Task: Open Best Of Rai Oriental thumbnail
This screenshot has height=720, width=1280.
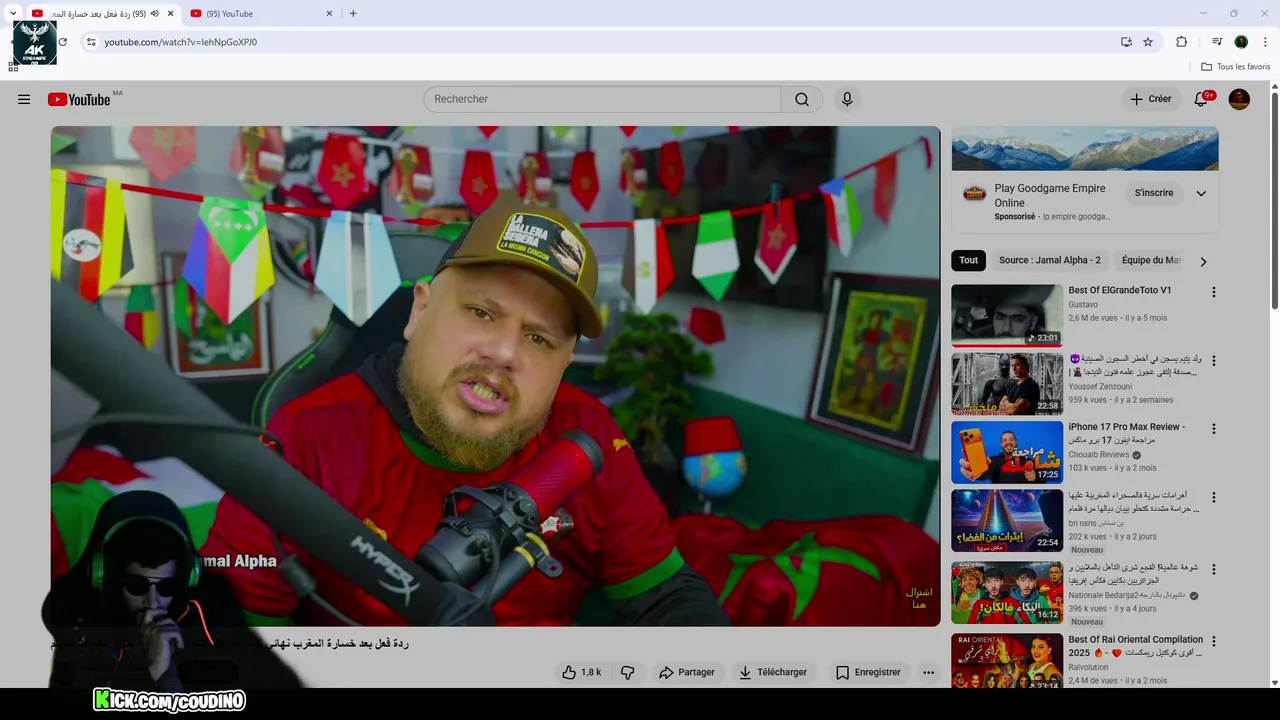Action: coord(1007,660)
